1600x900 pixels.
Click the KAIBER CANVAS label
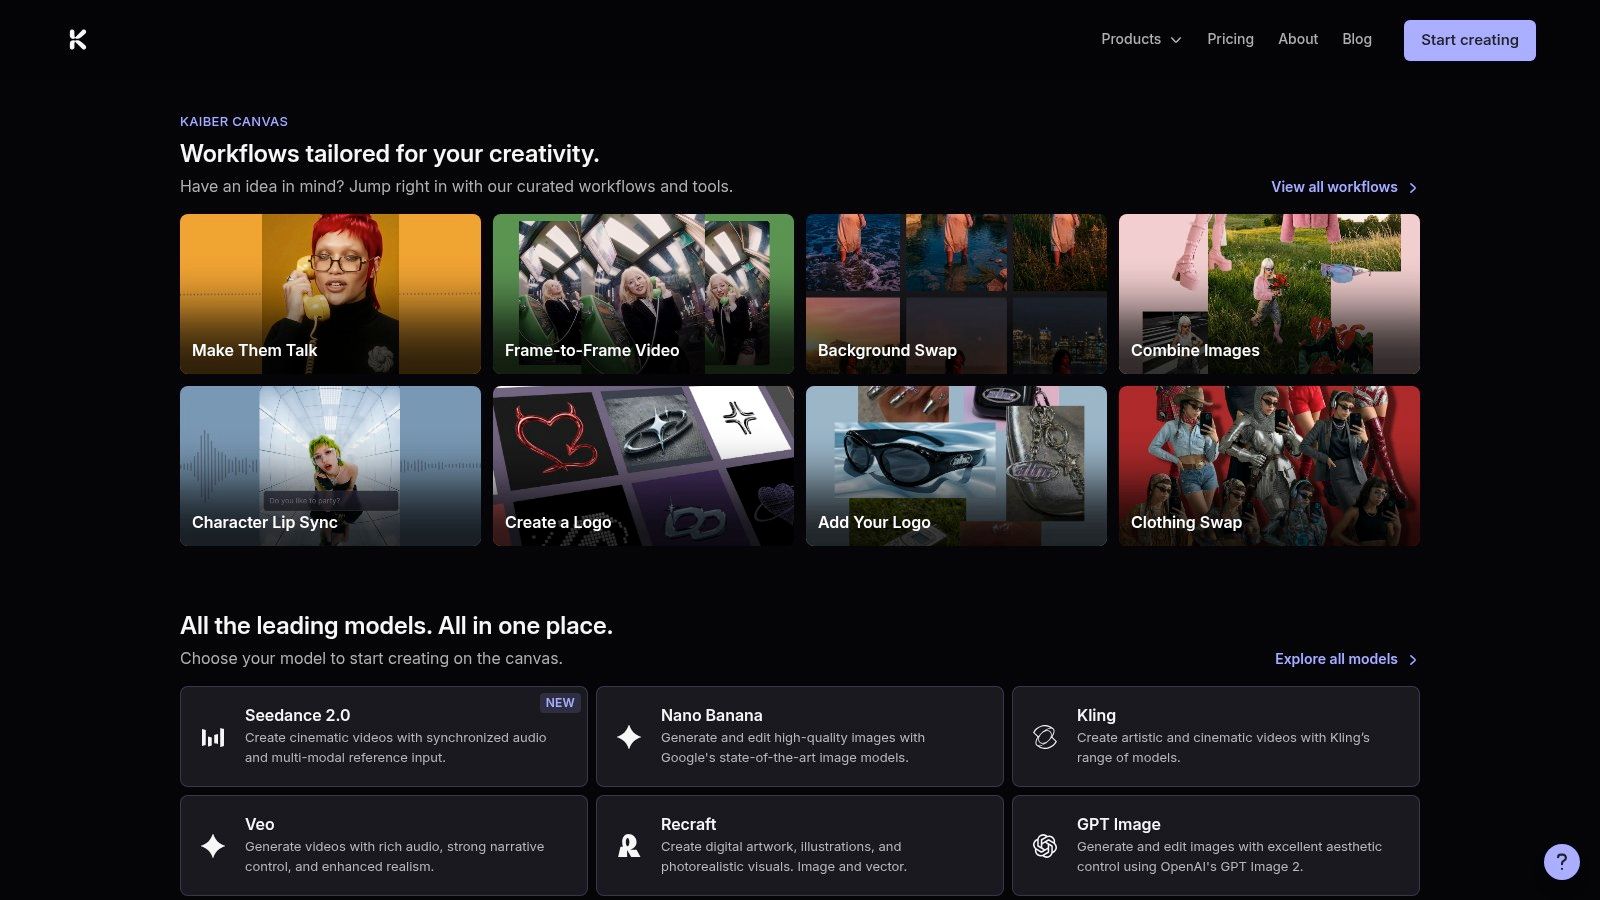coord(234,121)
